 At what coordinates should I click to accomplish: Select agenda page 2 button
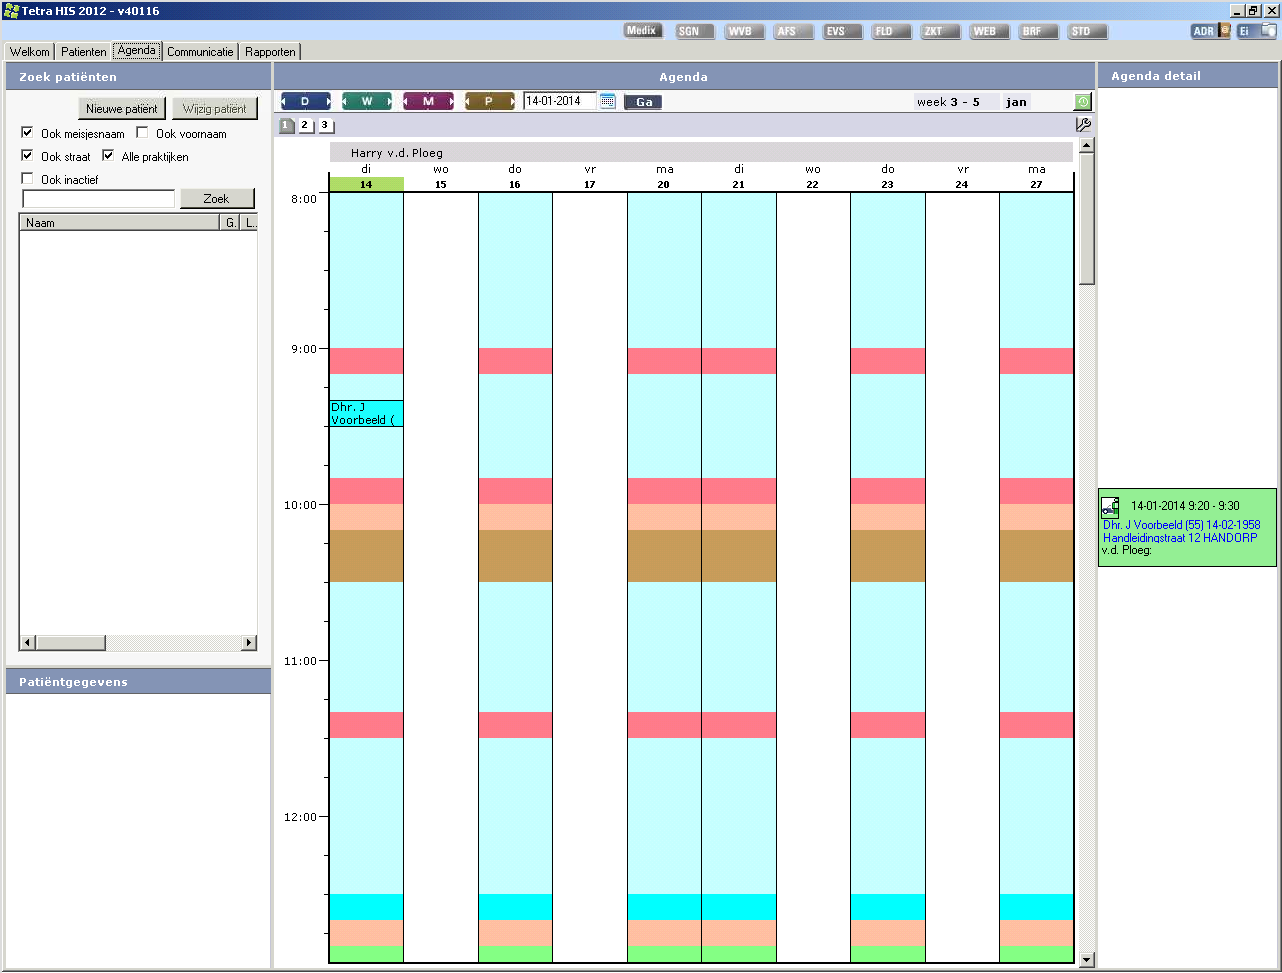(x=306, y=125)
